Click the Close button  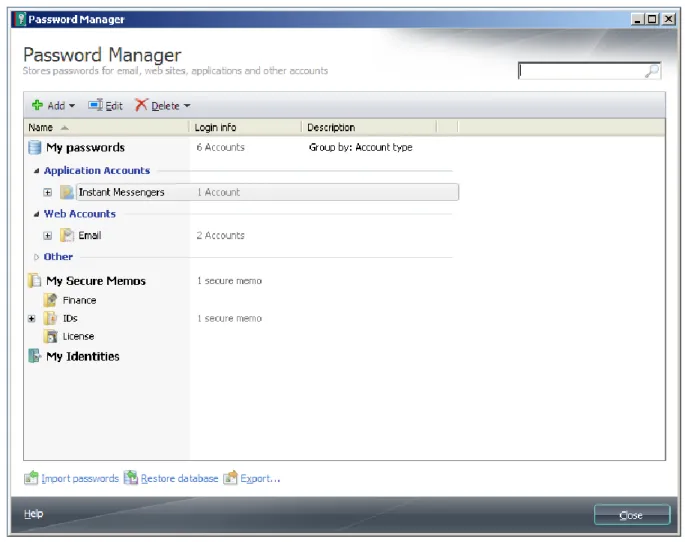(632, 515)
